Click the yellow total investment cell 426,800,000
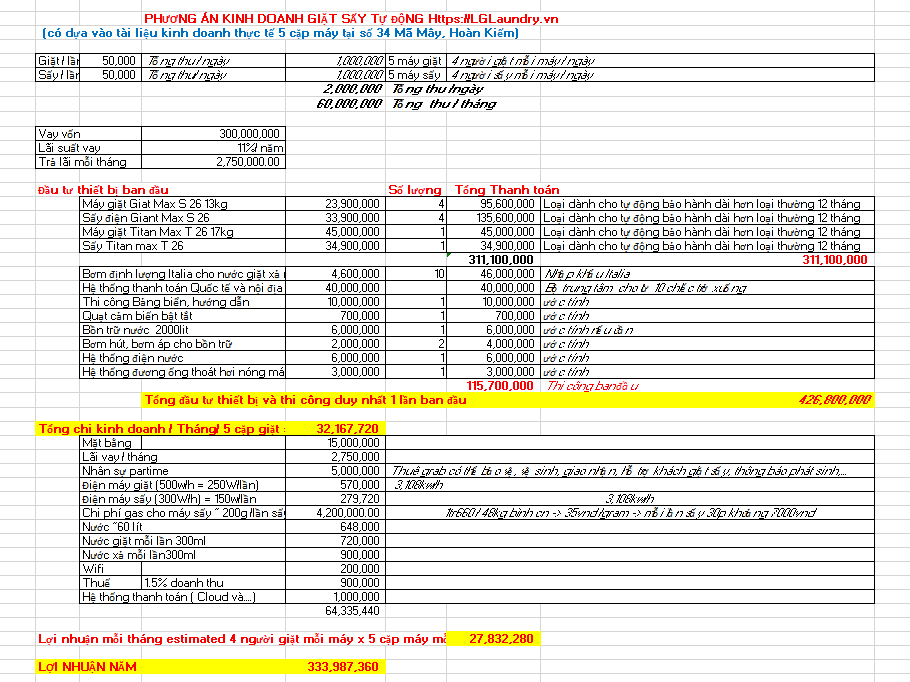Screen dimensions: 910x682 [835, 399]
